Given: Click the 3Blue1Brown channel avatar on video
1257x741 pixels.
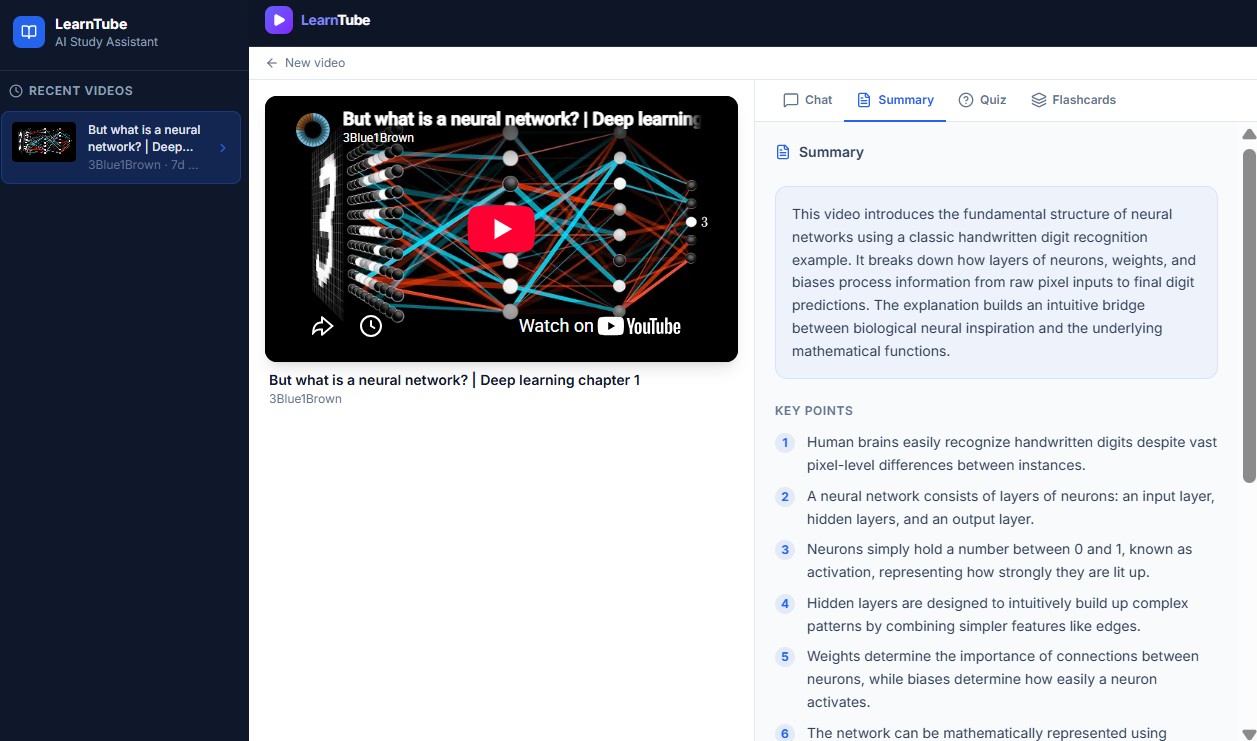Looking at the screenshot, I should tap(313, 129).
